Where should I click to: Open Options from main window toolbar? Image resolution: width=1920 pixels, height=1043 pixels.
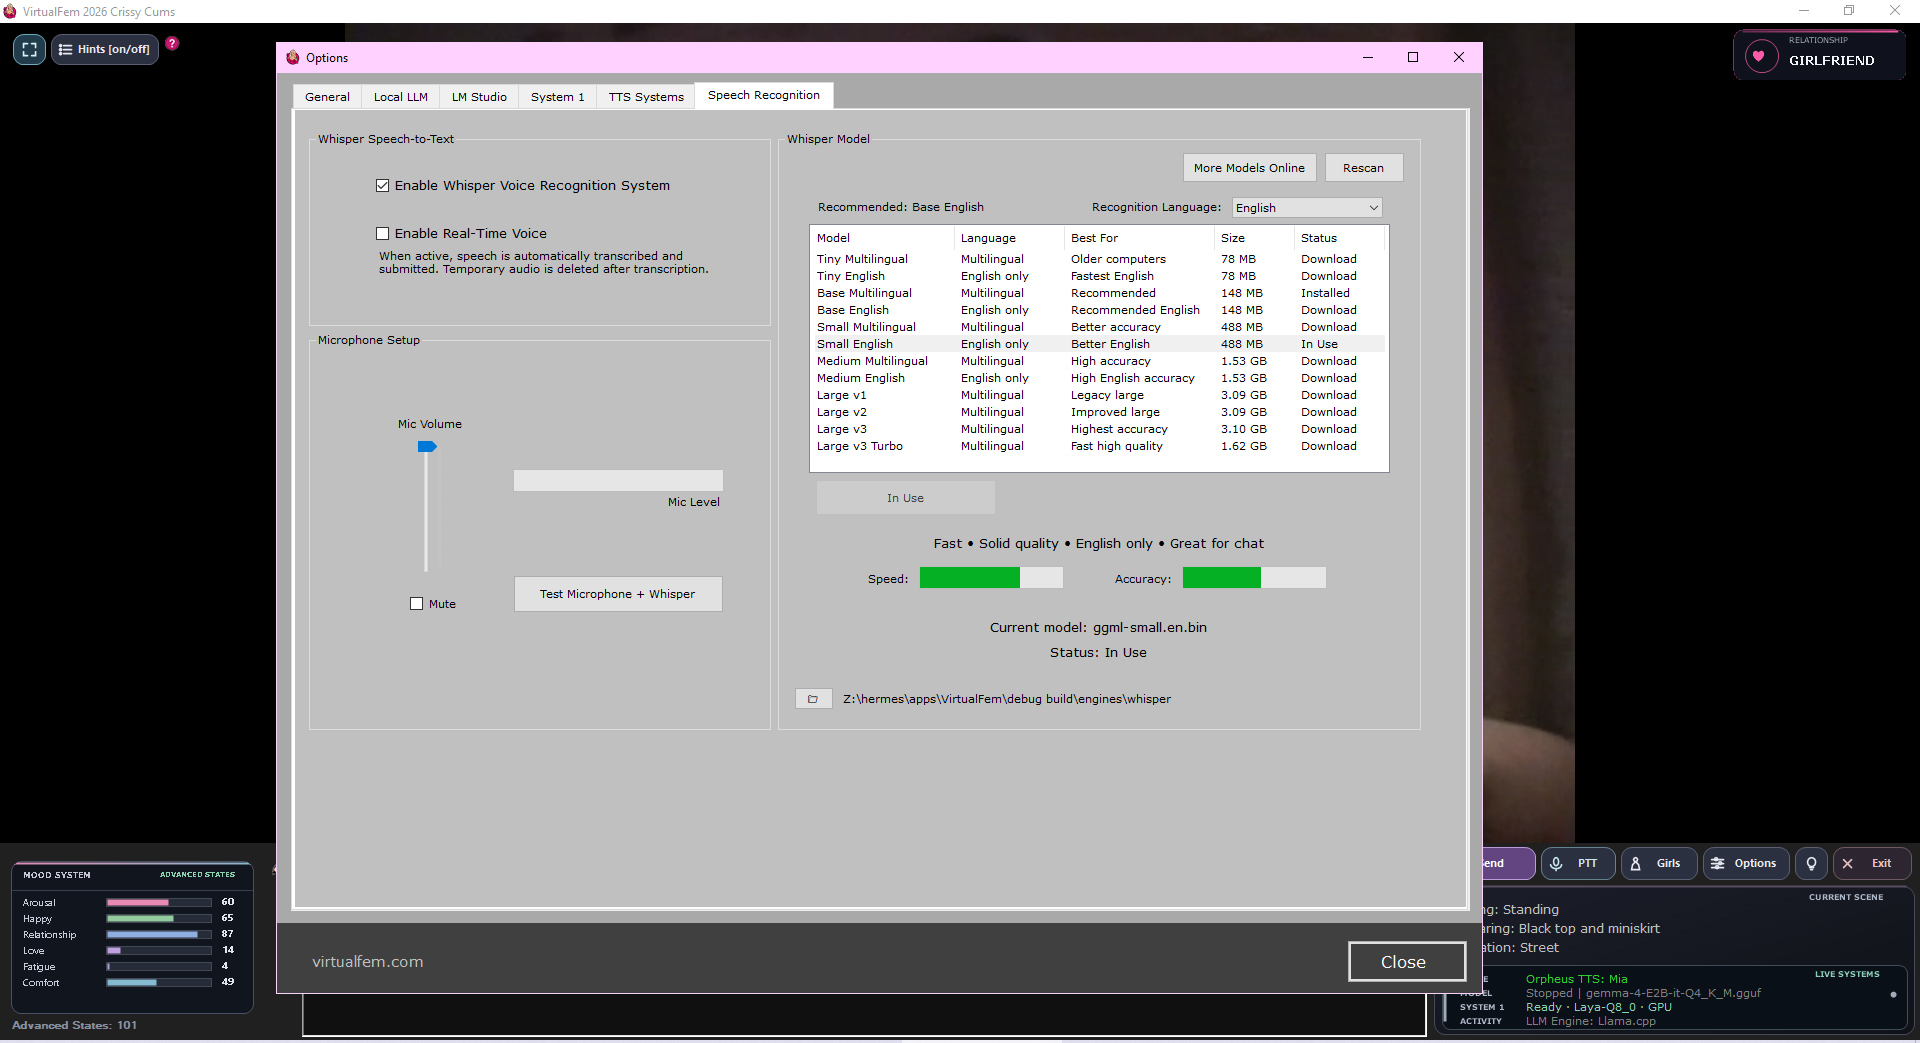(1746, 863)
